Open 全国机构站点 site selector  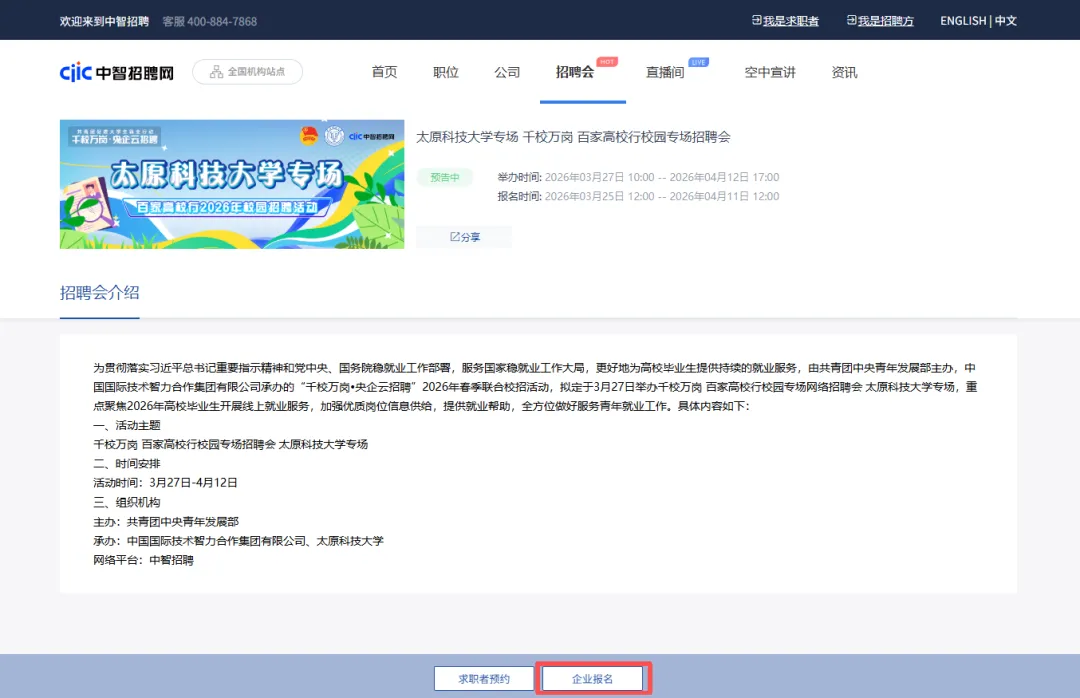point(247,72)
